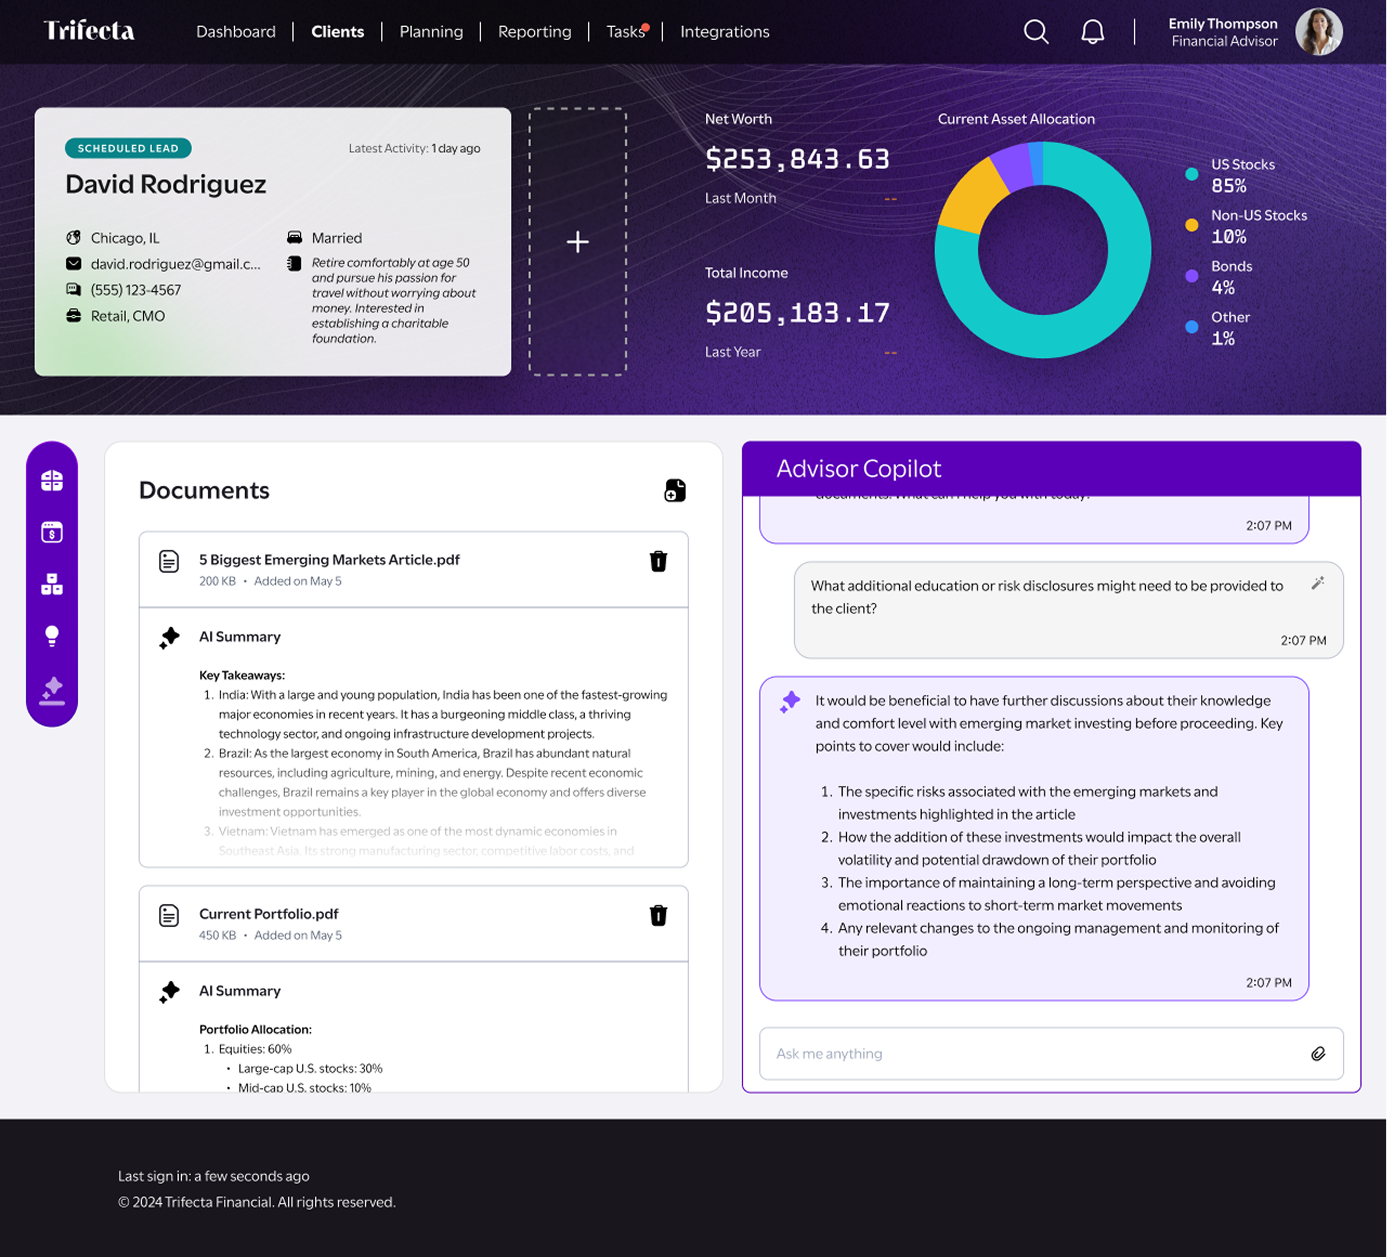Image resolution: width=1387 pixels, height=1257 pixels.
Task: Click the sparkle icon on the Copilot reply
Action: 790,702
